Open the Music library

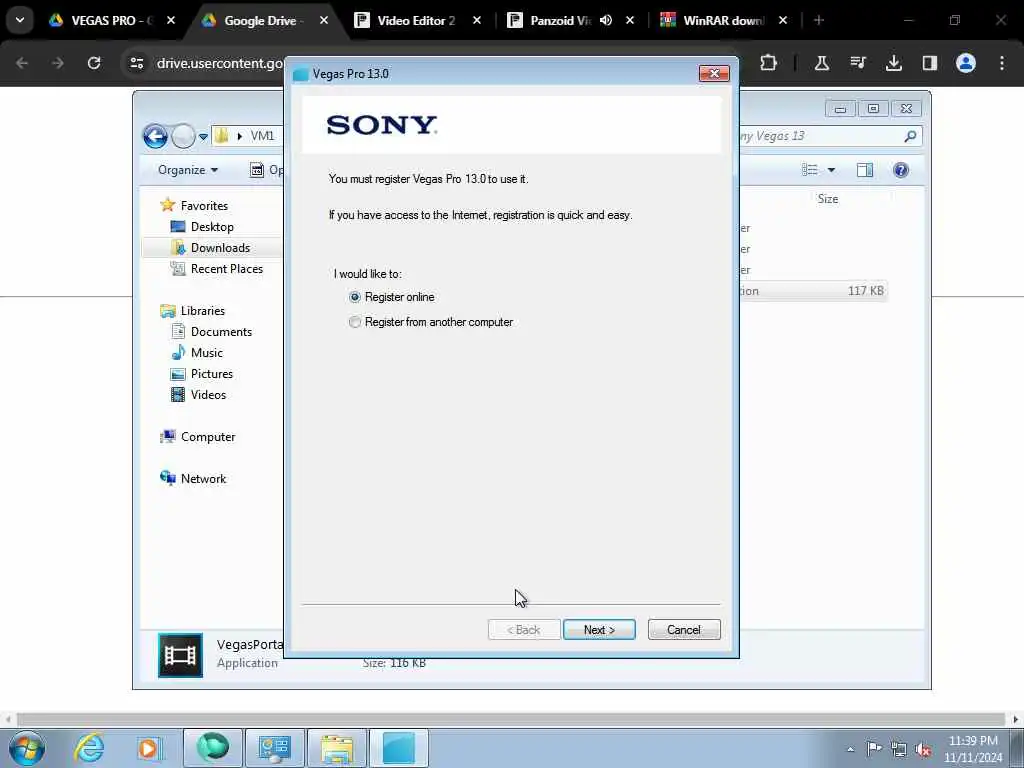[206, 353]
